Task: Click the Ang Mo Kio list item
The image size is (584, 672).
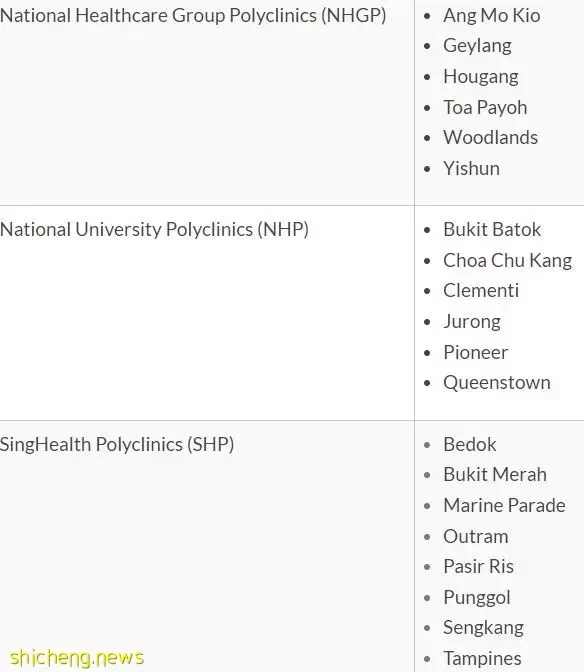Action: point(491,16)
